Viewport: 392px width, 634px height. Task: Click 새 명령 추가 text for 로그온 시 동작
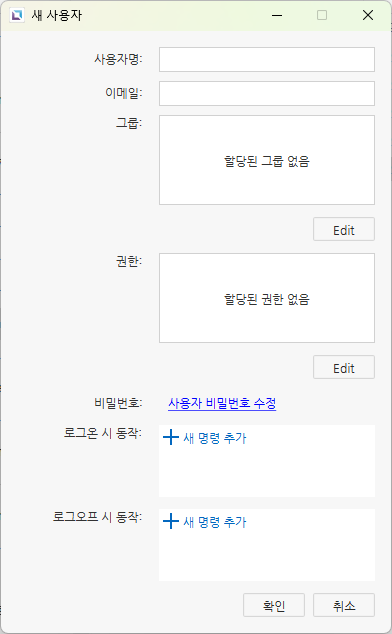(x=215, y=438)
